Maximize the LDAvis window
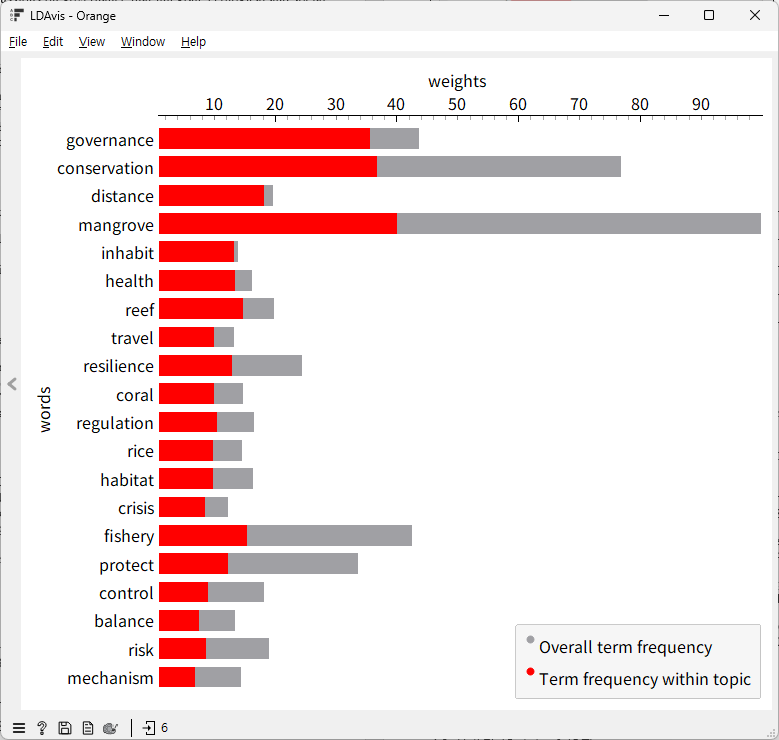This screenshot has width=779, height=740. click(709, 15)
